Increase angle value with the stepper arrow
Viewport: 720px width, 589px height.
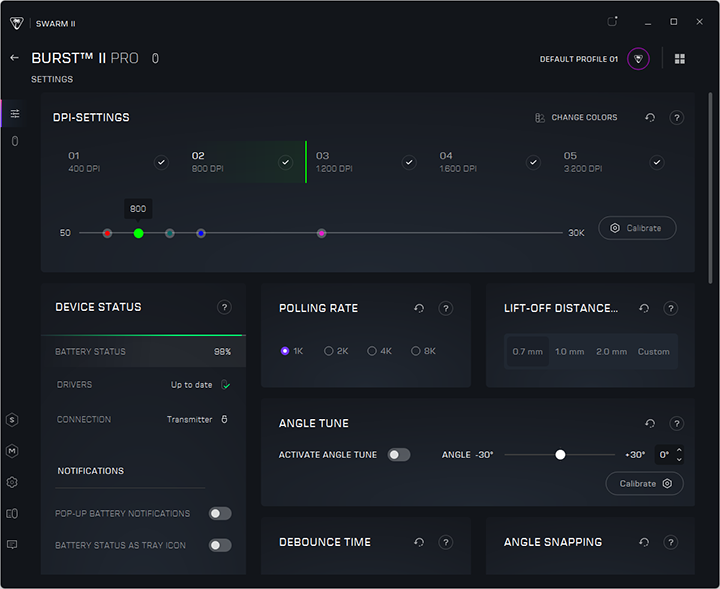680,450
